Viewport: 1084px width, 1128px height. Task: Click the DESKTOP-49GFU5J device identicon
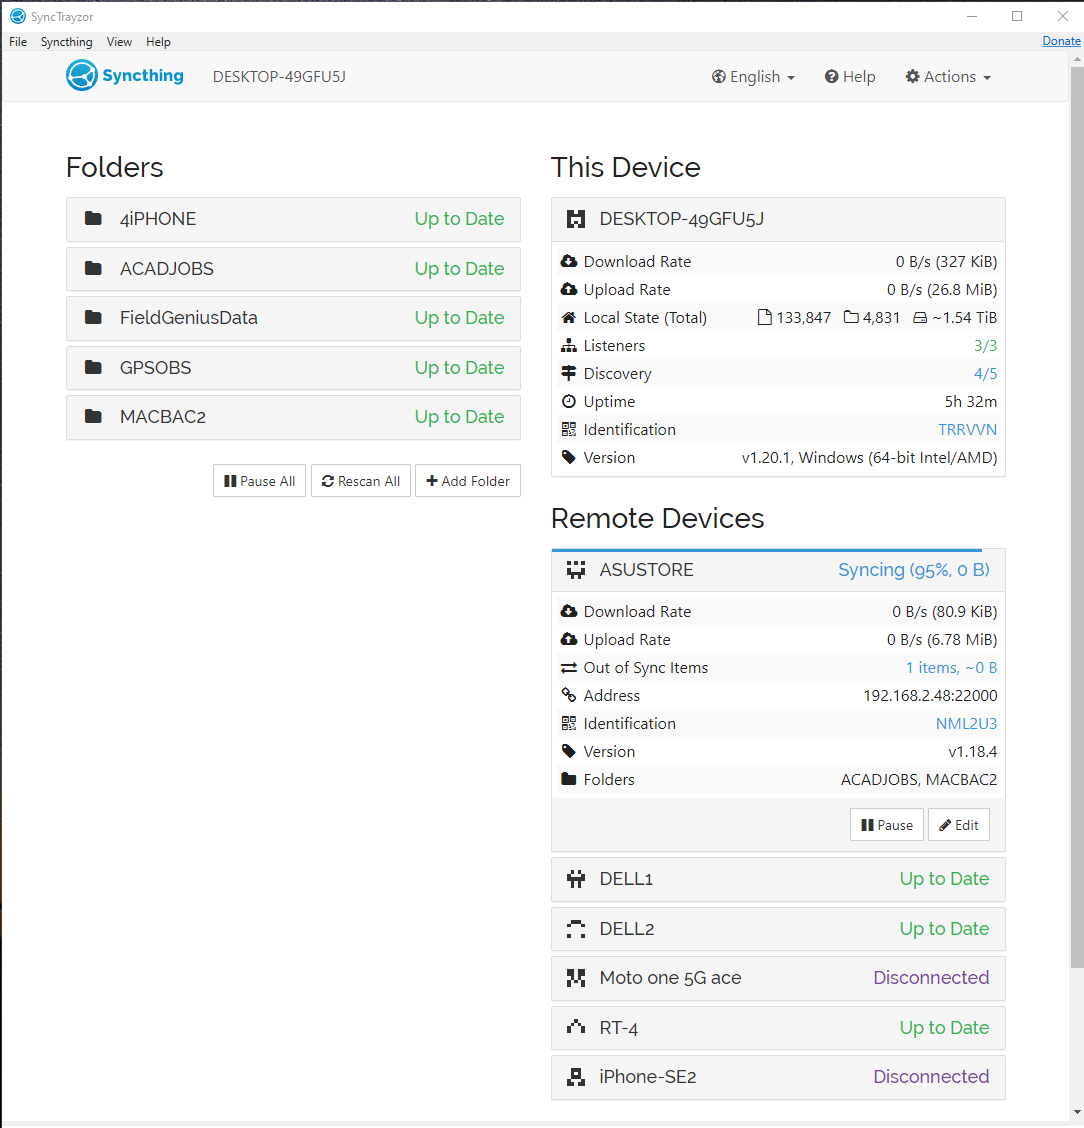[x=575, y=219]
